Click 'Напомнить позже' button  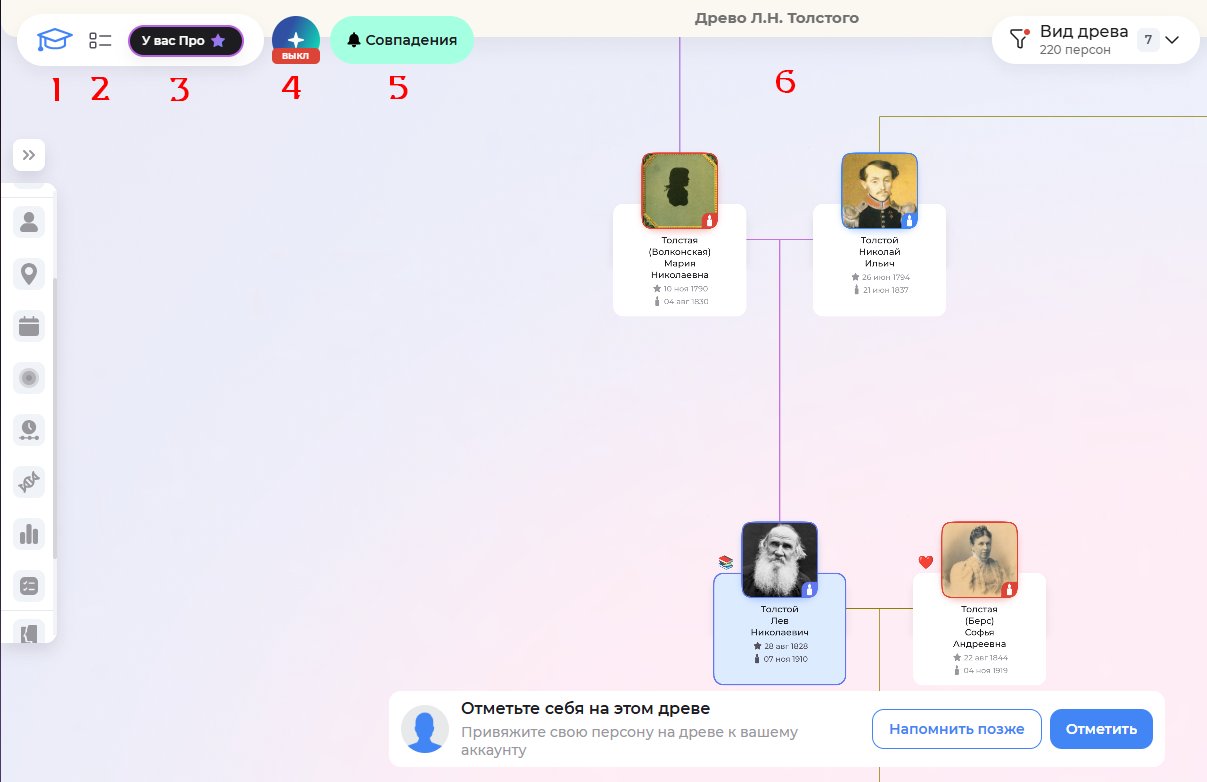[957, 729]
